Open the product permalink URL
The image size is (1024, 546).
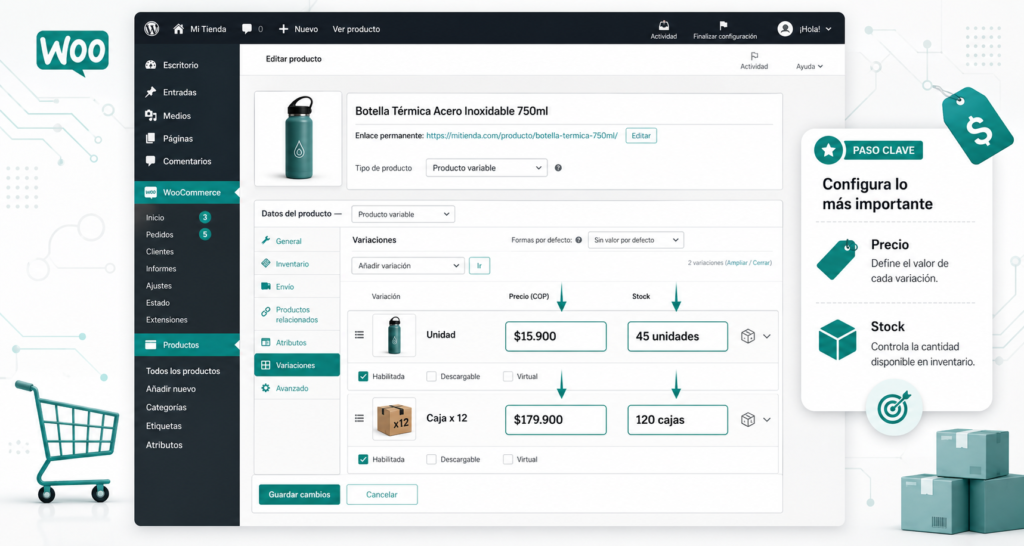pyautogui.click(x=521, y=136)
